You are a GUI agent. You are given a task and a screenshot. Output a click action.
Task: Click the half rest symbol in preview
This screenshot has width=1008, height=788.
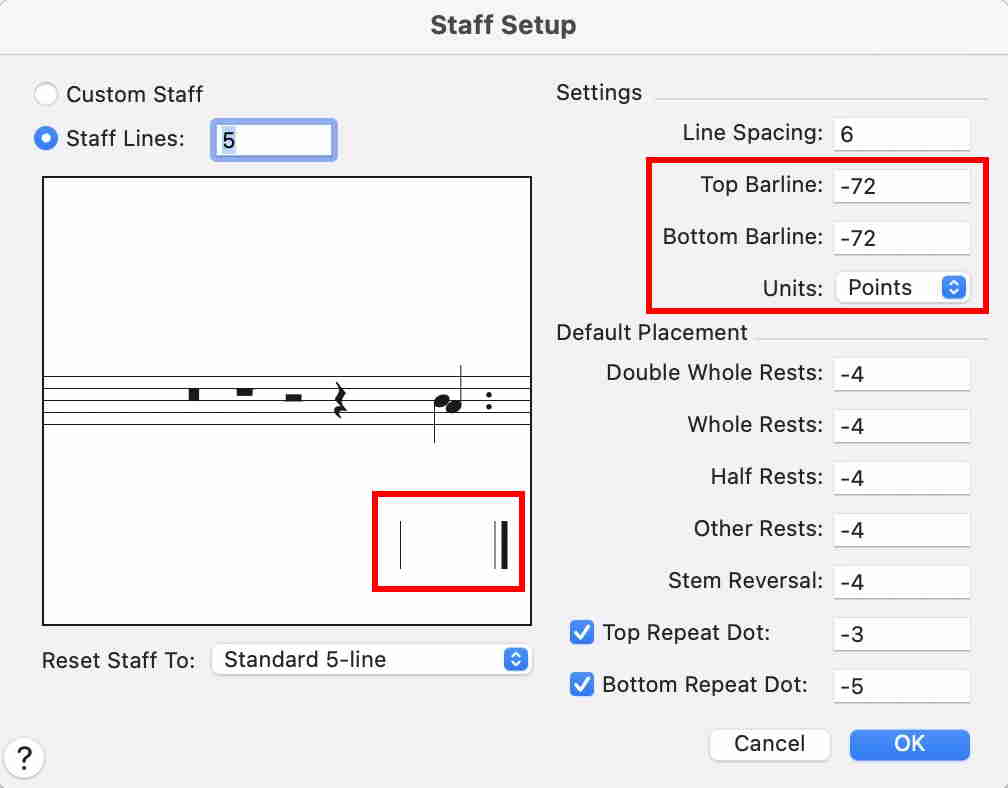click(x=293, y=397)
